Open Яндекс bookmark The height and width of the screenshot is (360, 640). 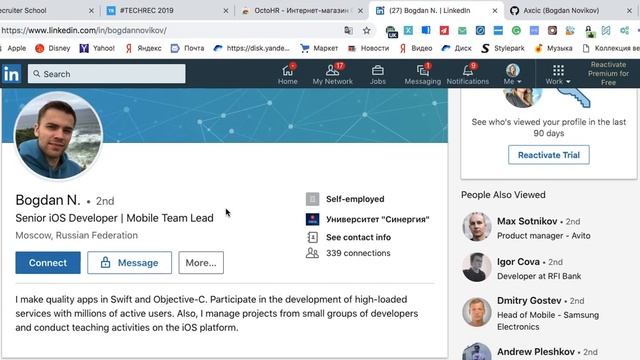(x=143, y=48)
